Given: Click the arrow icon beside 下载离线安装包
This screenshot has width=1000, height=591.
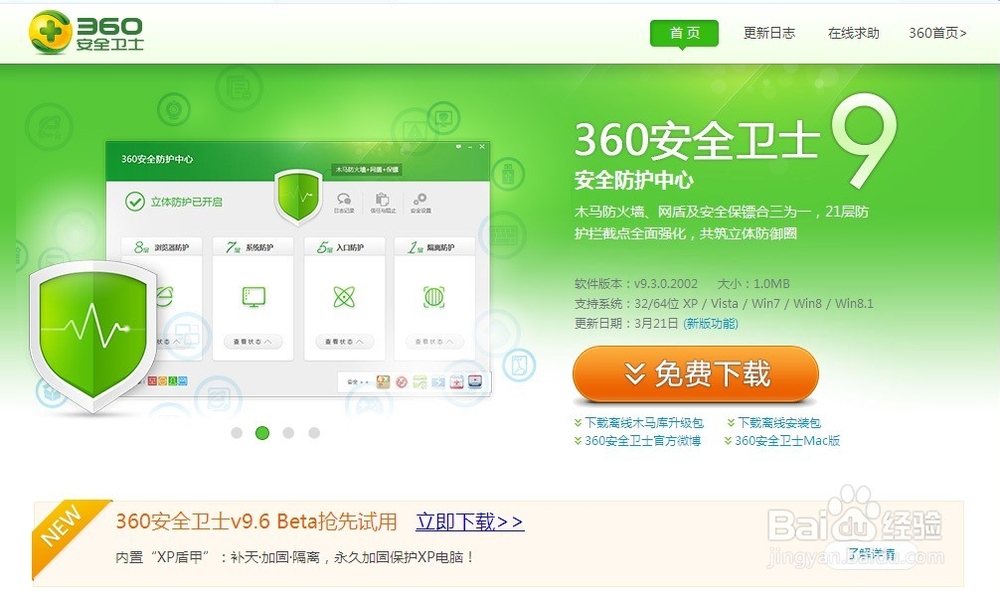Looking at the screenshot, I should click(x=731, y=423).
